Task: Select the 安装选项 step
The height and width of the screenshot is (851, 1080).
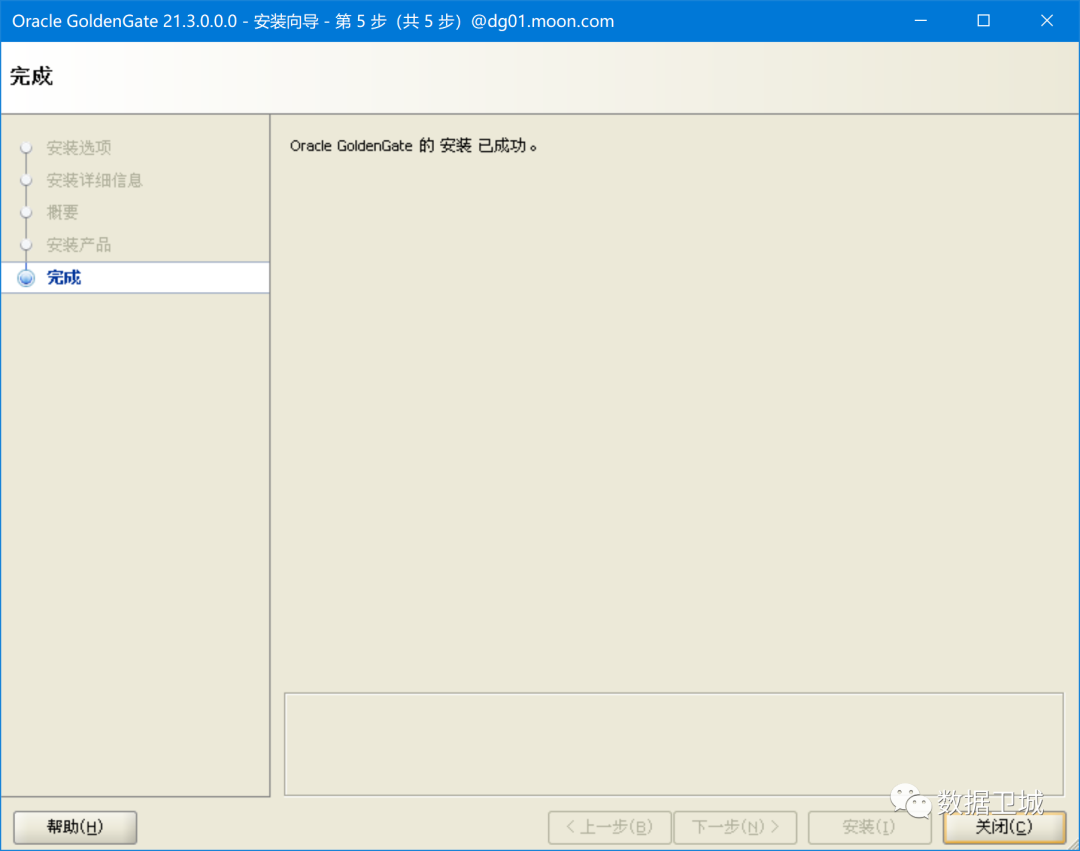Action: (x=79, y=147)
